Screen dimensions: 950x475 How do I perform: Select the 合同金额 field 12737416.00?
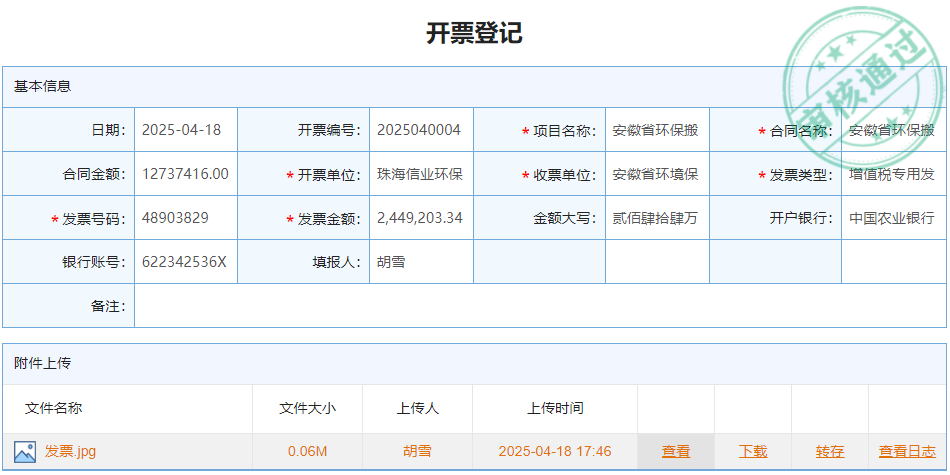click(x=185, y=174)
